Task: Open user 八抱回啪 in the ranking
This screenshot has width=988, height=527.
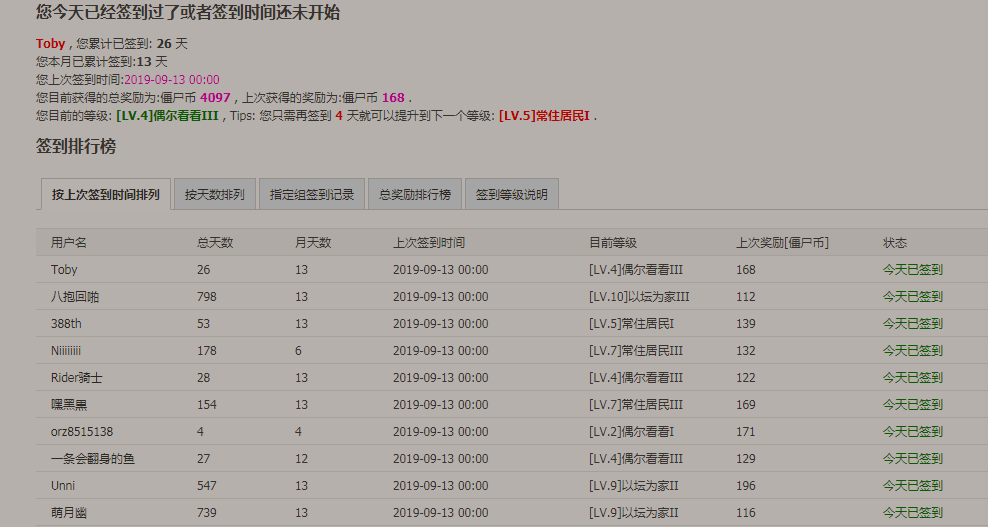Action: coord(75,297)
